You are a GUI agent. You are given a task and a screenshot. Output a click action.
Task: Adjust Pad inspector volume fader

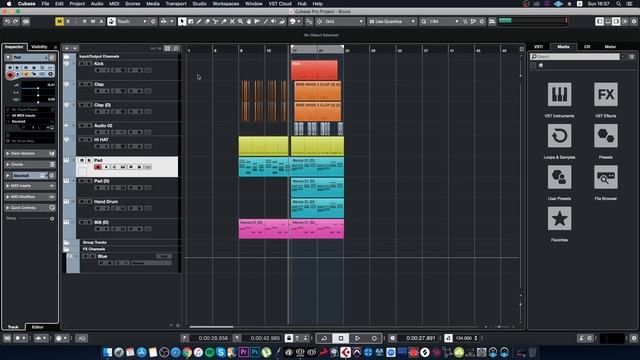38,88
